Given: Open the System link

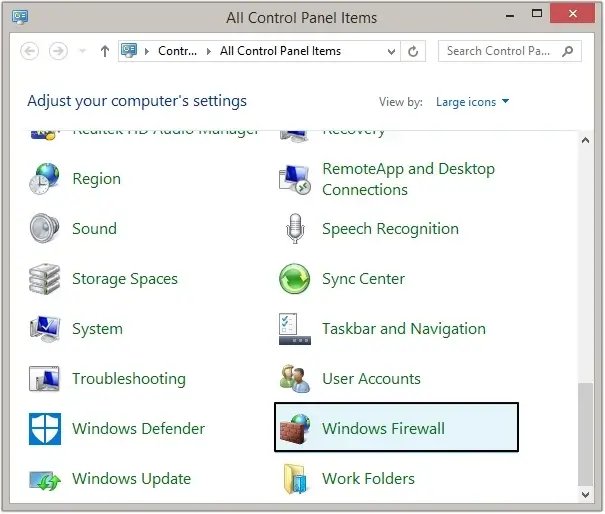Looking at the screenshot, I should point(98,329).
